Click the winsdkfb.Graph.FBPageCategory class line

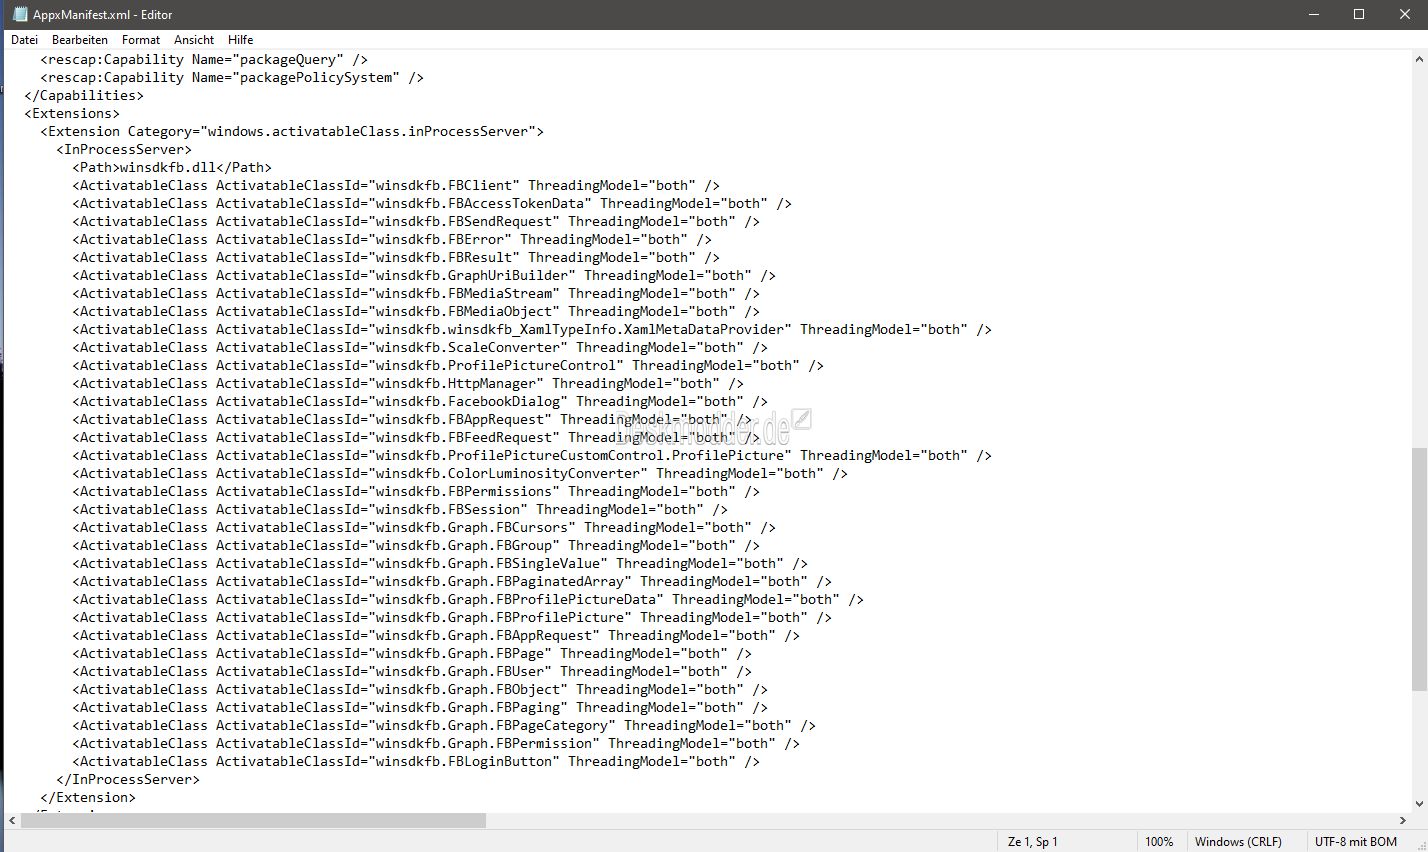click(444, 725)
